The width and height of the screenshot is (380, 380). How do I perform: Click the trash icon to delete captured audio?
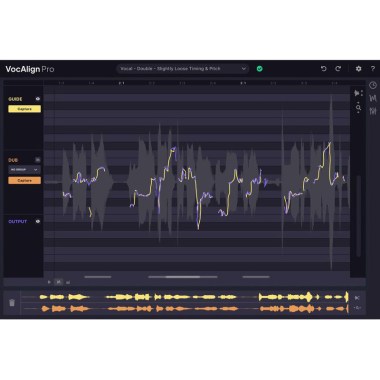[x=12, y=303]
